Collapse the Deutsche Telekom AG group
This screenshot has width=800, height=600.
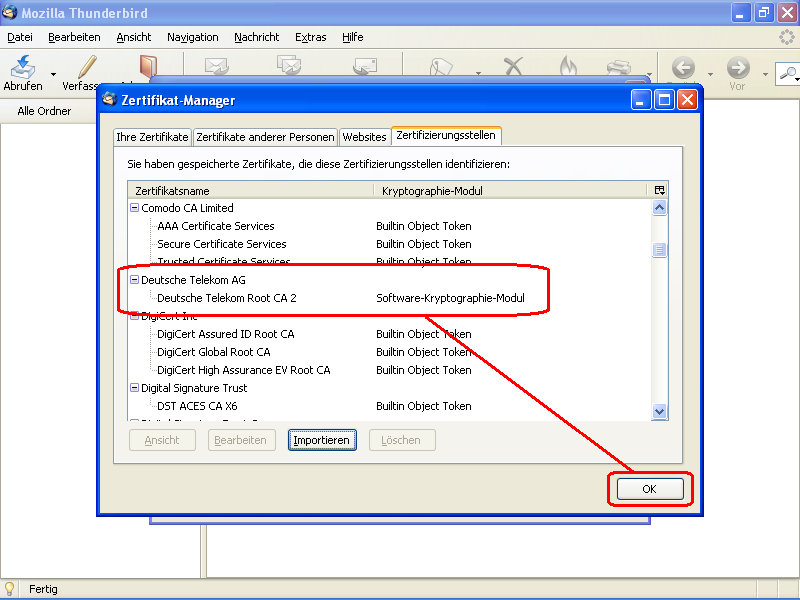coord(134,280)
